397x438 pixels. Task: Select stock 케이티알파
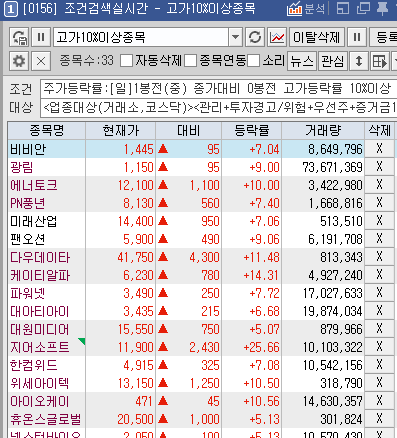point(40,275)
